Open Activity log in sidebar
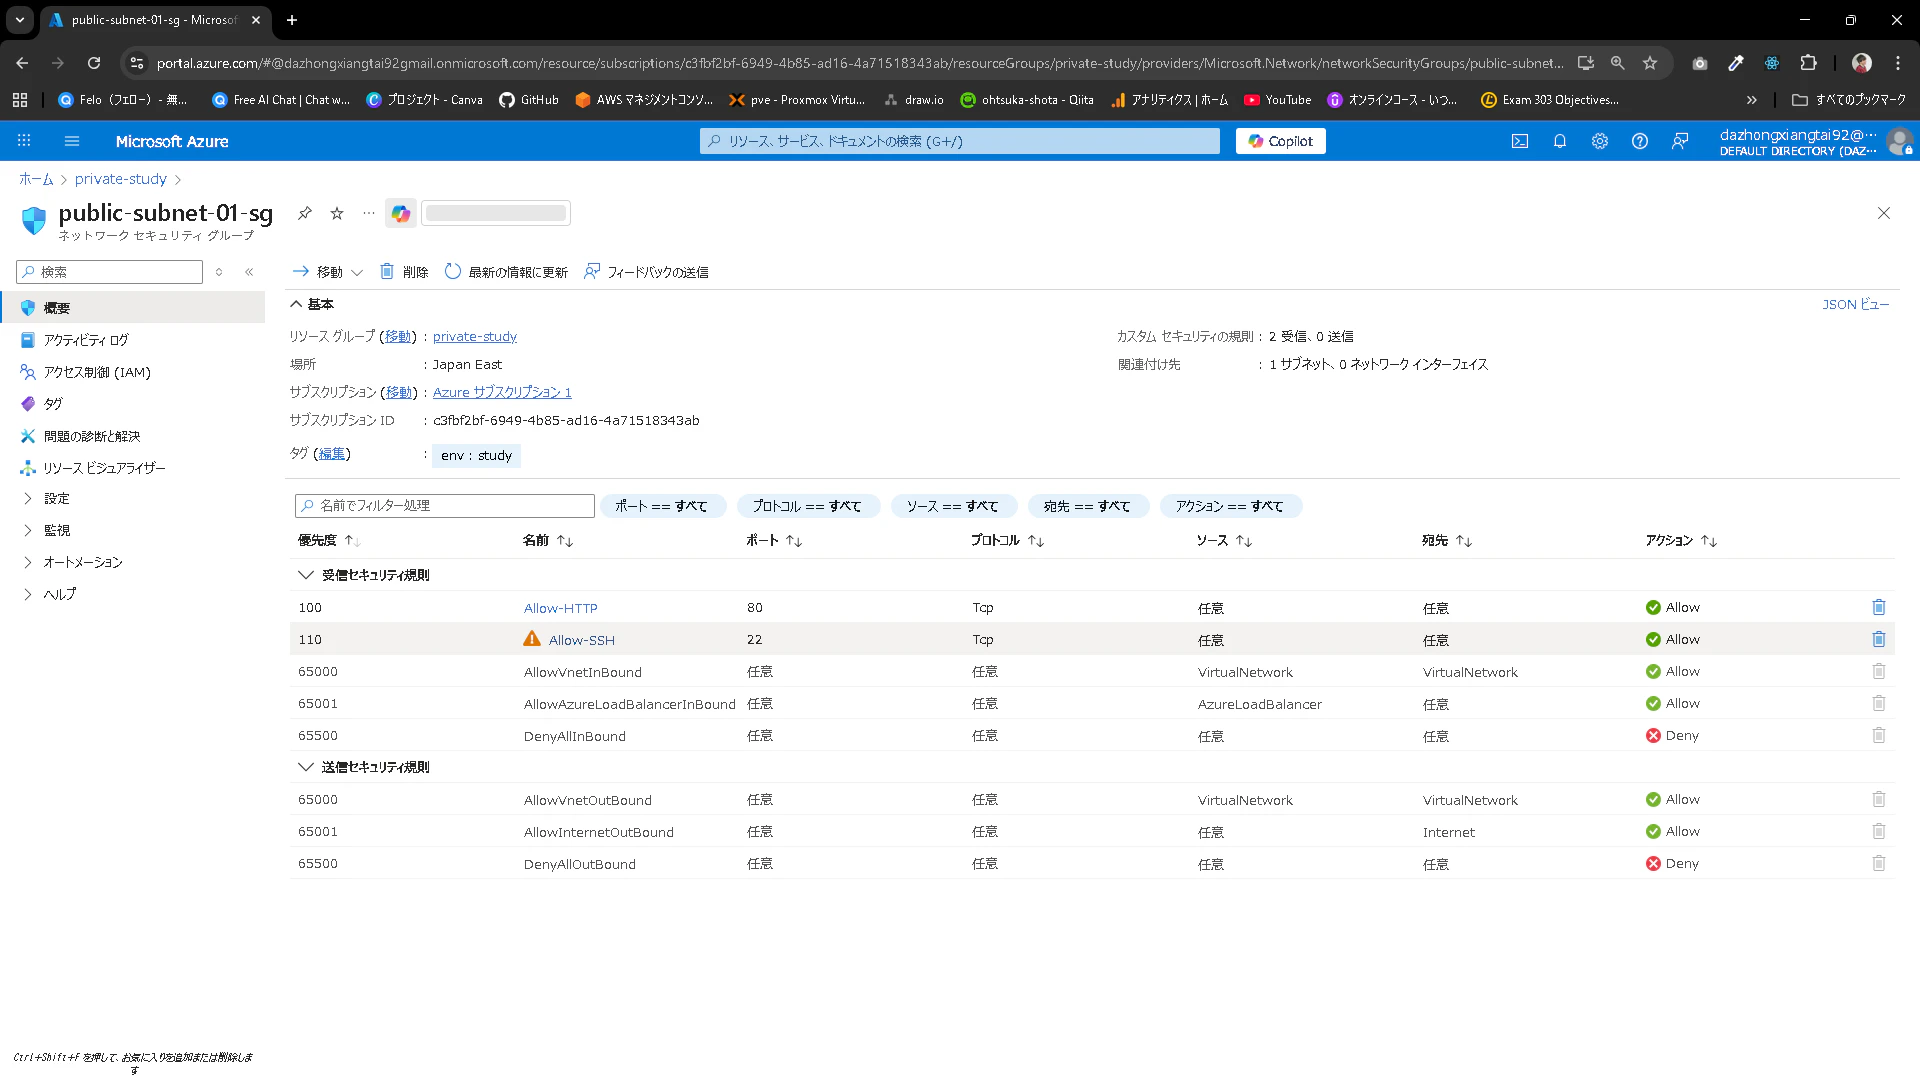Viewport: 1920px width, 1080px height. 85,340
